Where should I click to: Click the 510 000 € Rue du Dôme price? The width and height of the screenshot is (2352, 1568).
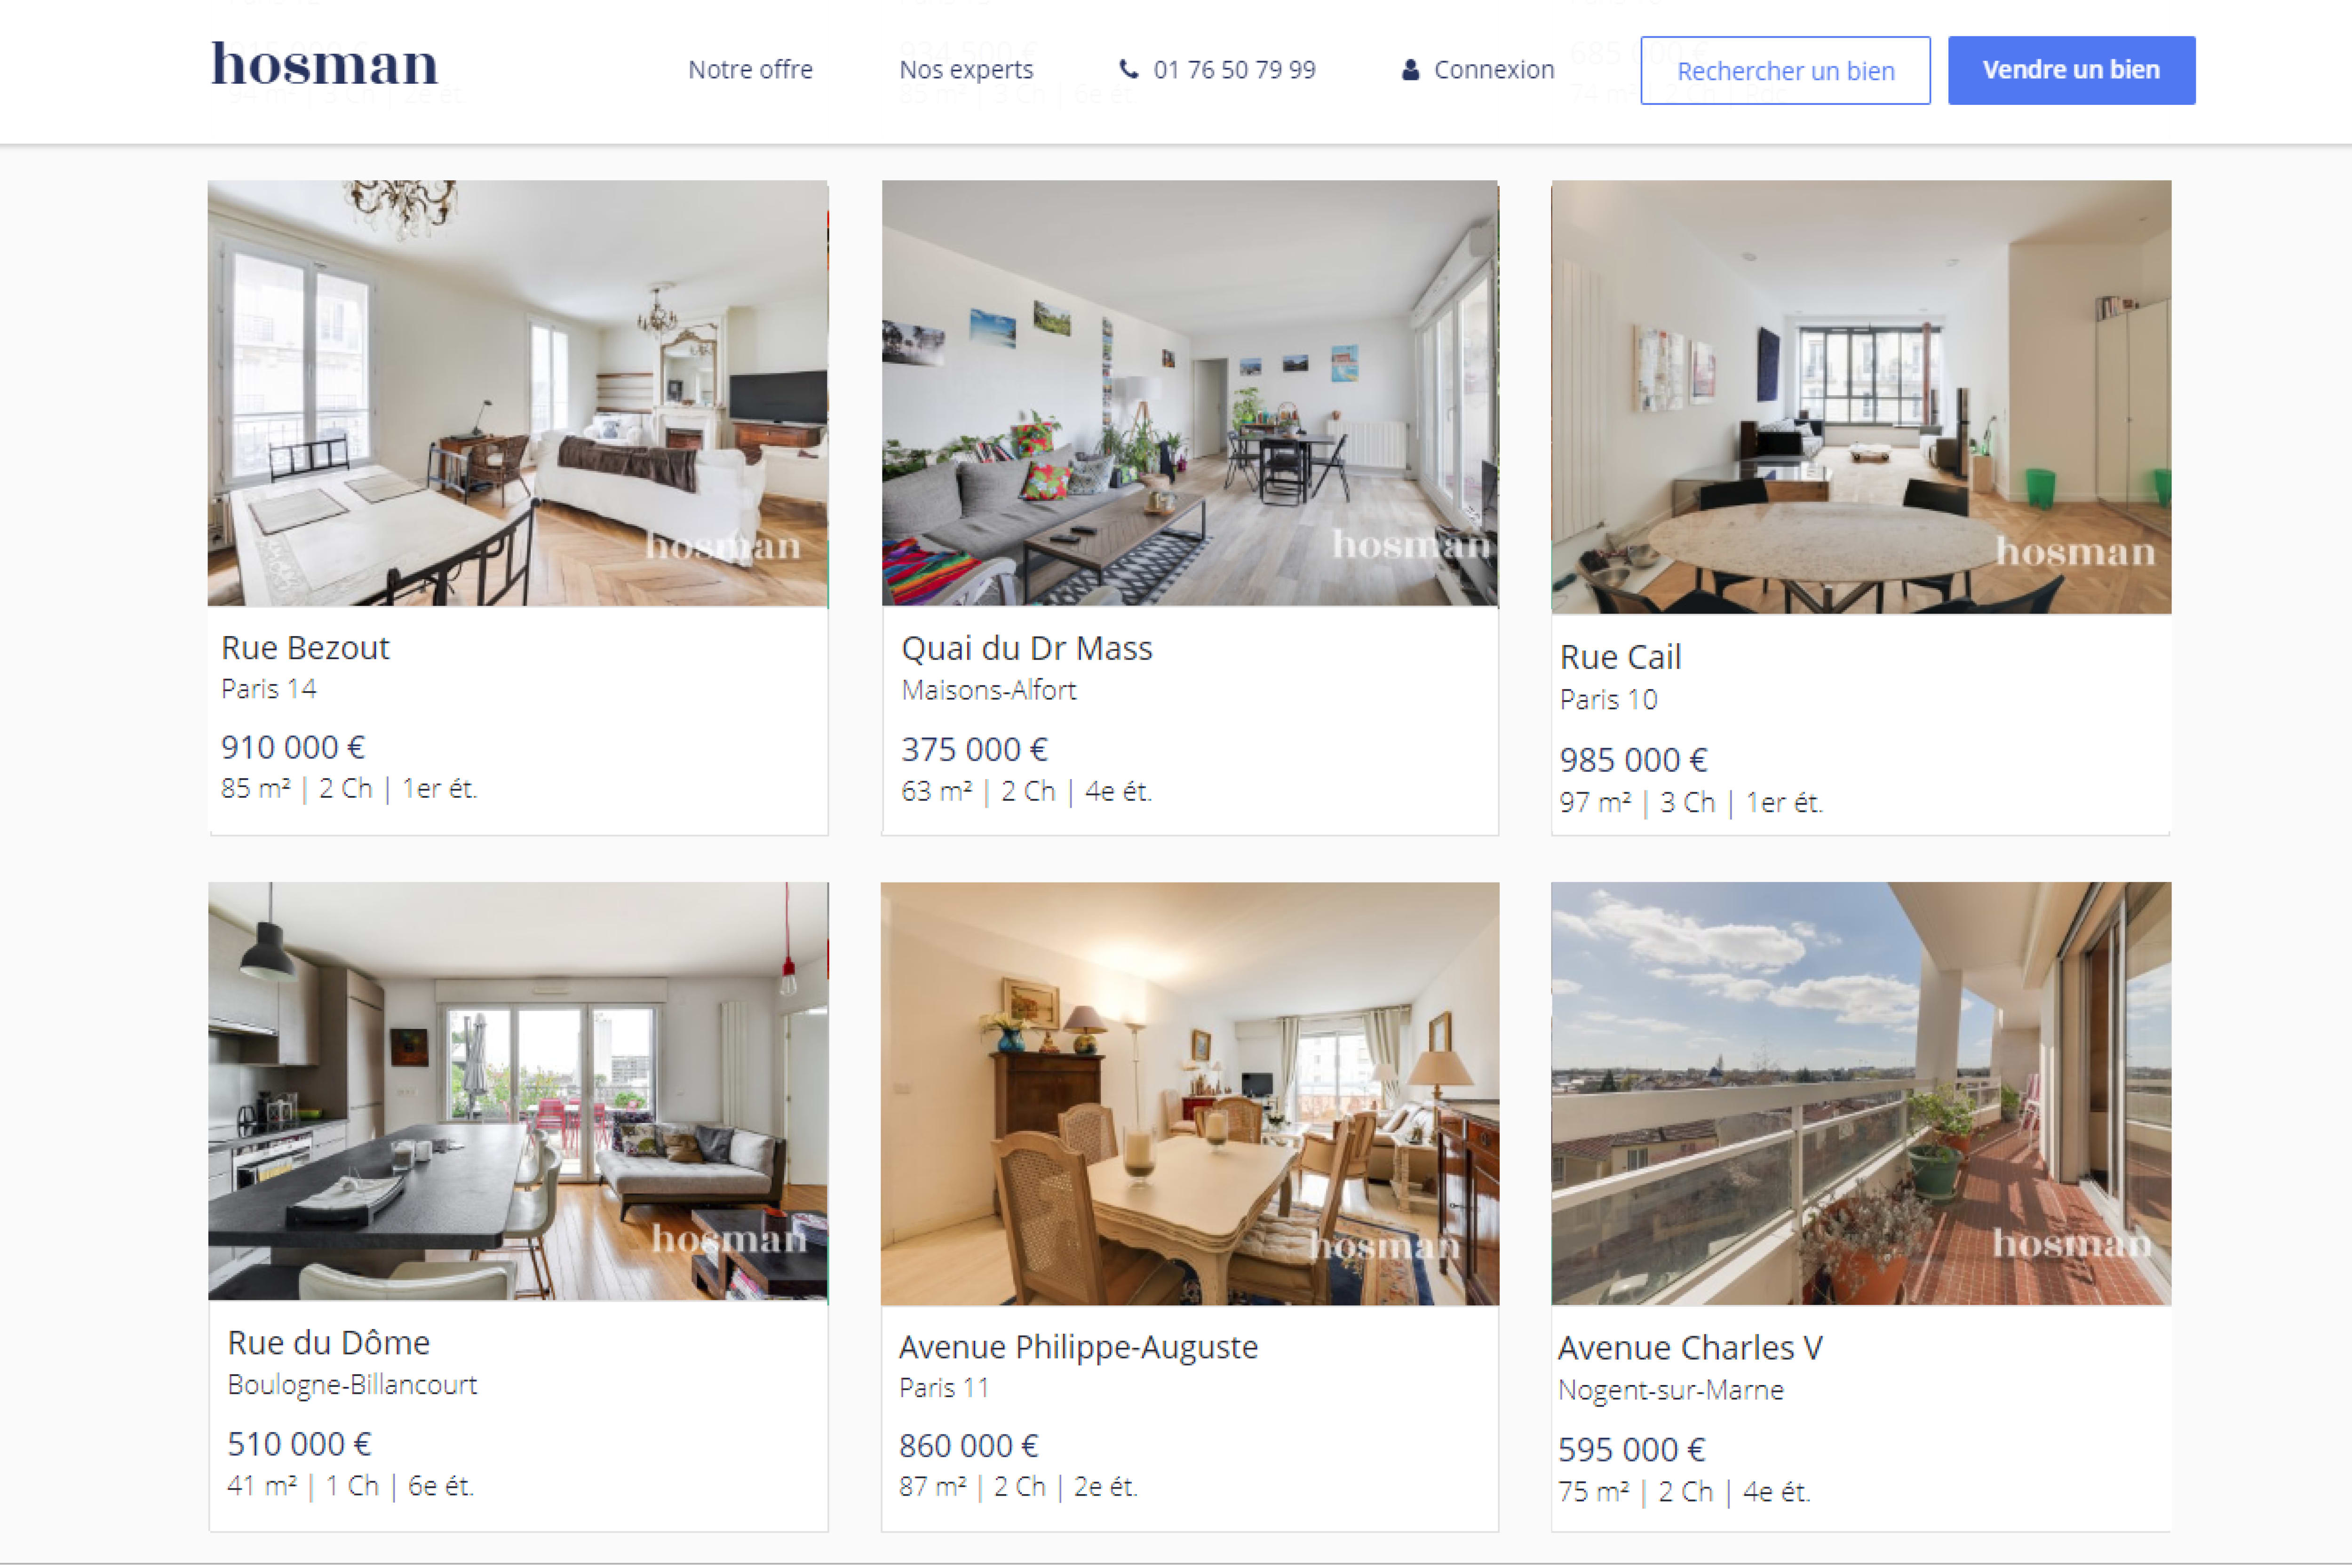[299, 1443]
